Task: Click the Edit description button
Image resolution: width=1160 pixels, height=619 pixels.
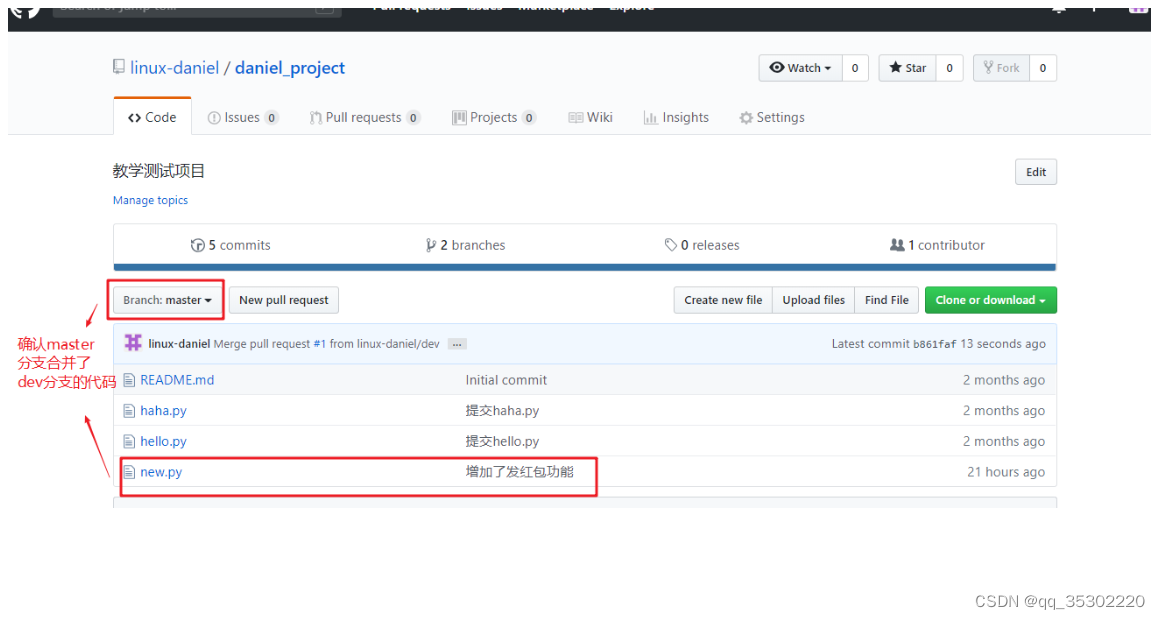Action: 1036,172
